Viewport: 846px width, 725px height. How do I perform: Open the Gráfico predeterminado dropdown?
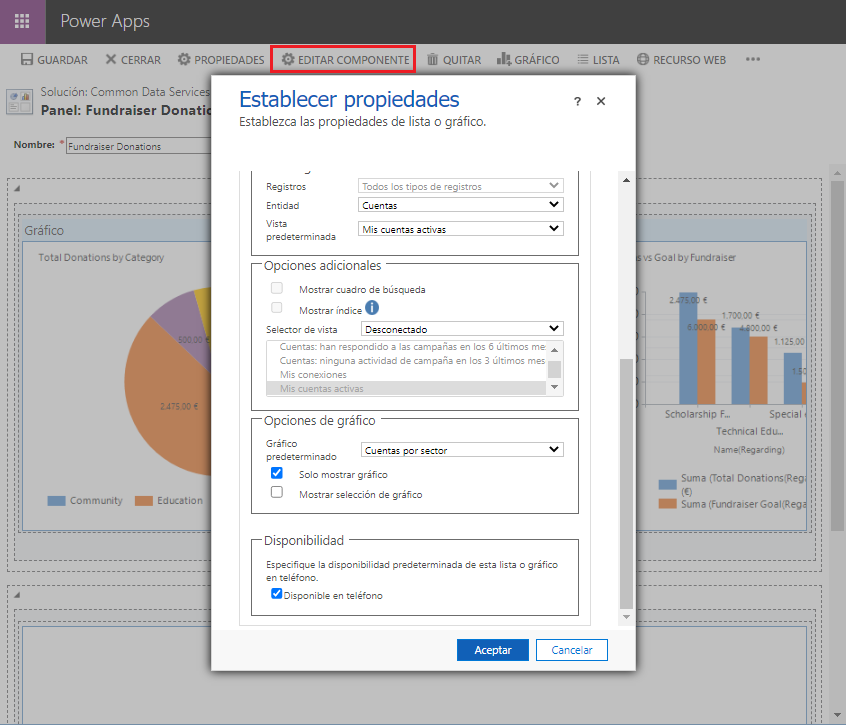[x=462, y=450]
